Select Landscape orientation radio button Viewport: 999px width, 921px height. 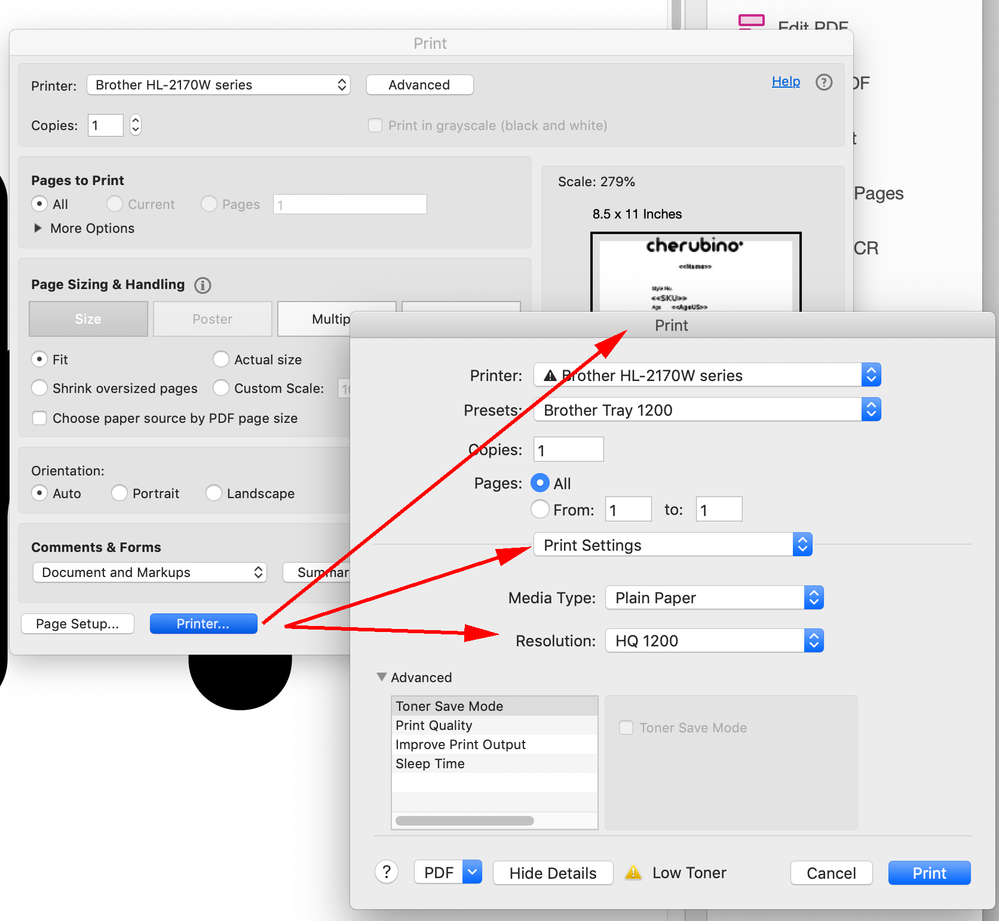click(x=213, y=493)
